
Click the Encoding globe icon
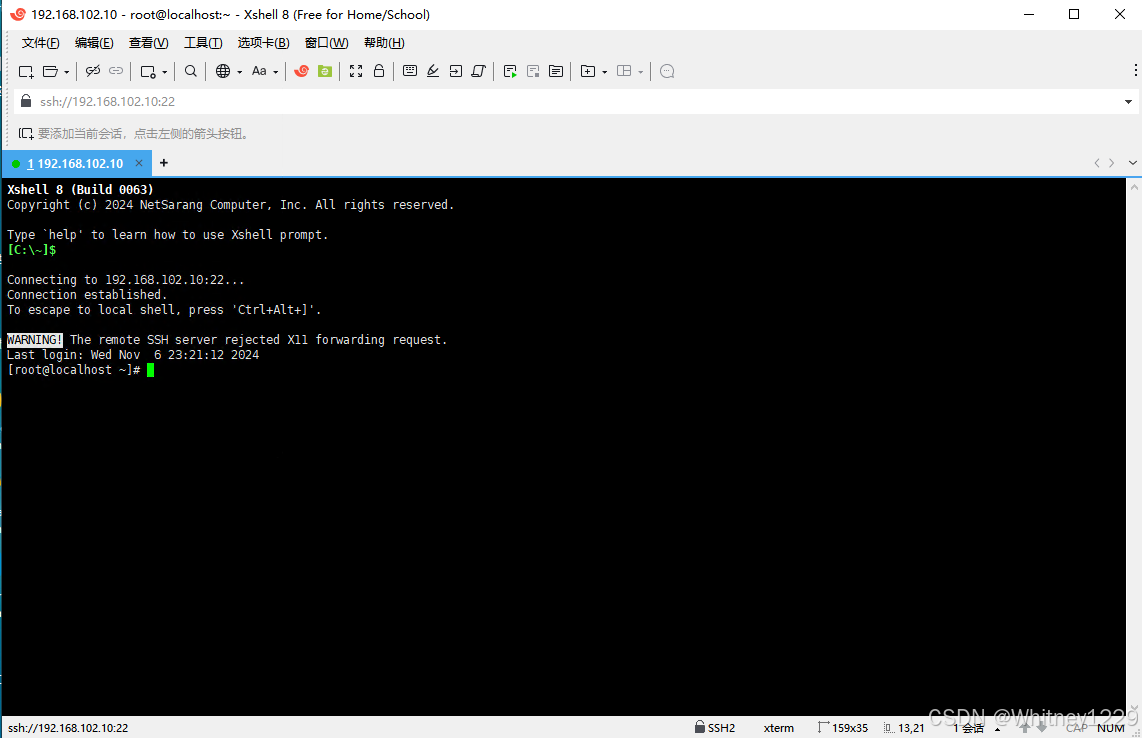click(223, 71)
